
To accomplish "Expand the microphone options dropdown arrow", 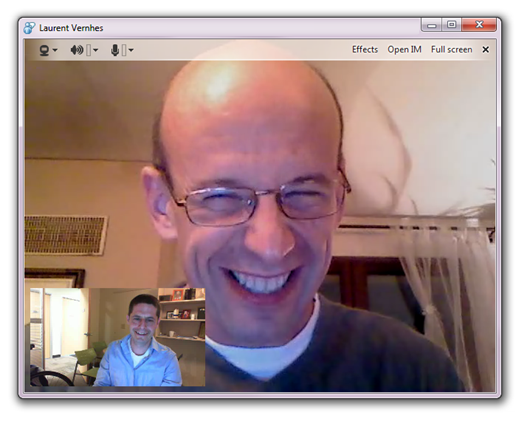I will click(131, 50).
